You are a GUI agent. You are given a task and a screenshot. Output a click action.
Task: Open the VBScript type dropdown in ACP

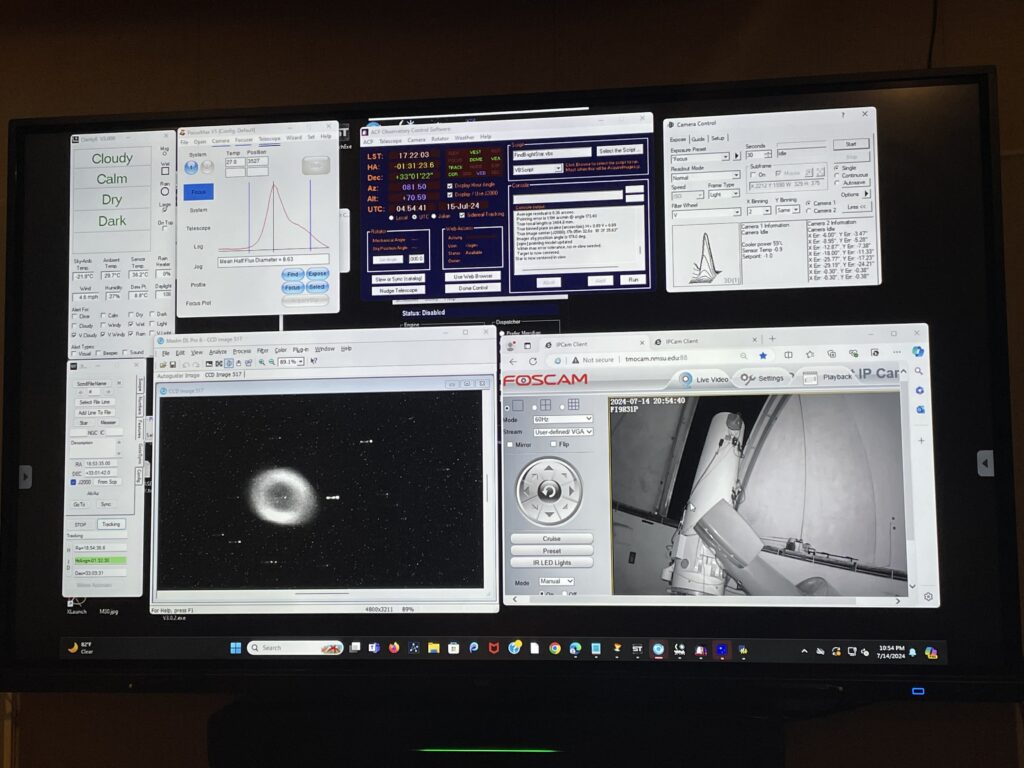537,169
